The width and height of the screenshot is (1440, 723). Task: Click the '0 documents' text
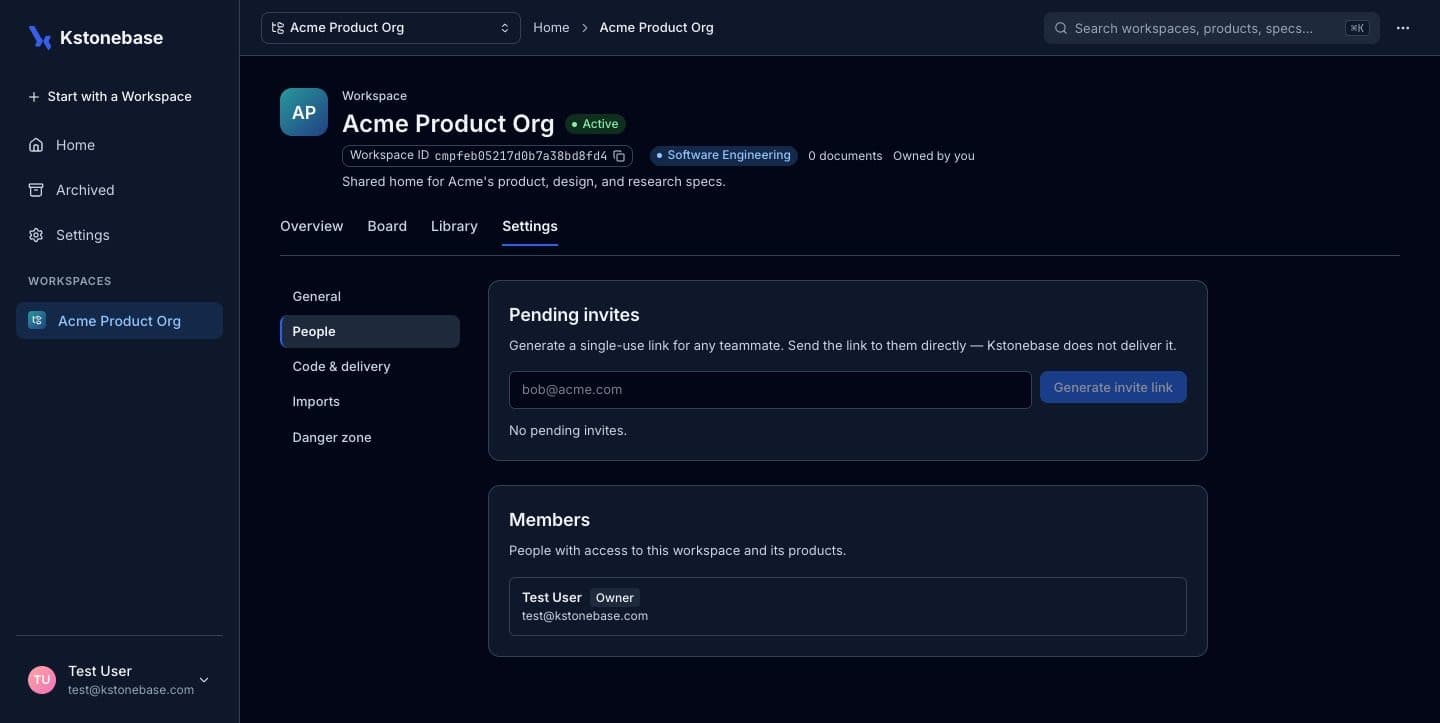[845, 156]
